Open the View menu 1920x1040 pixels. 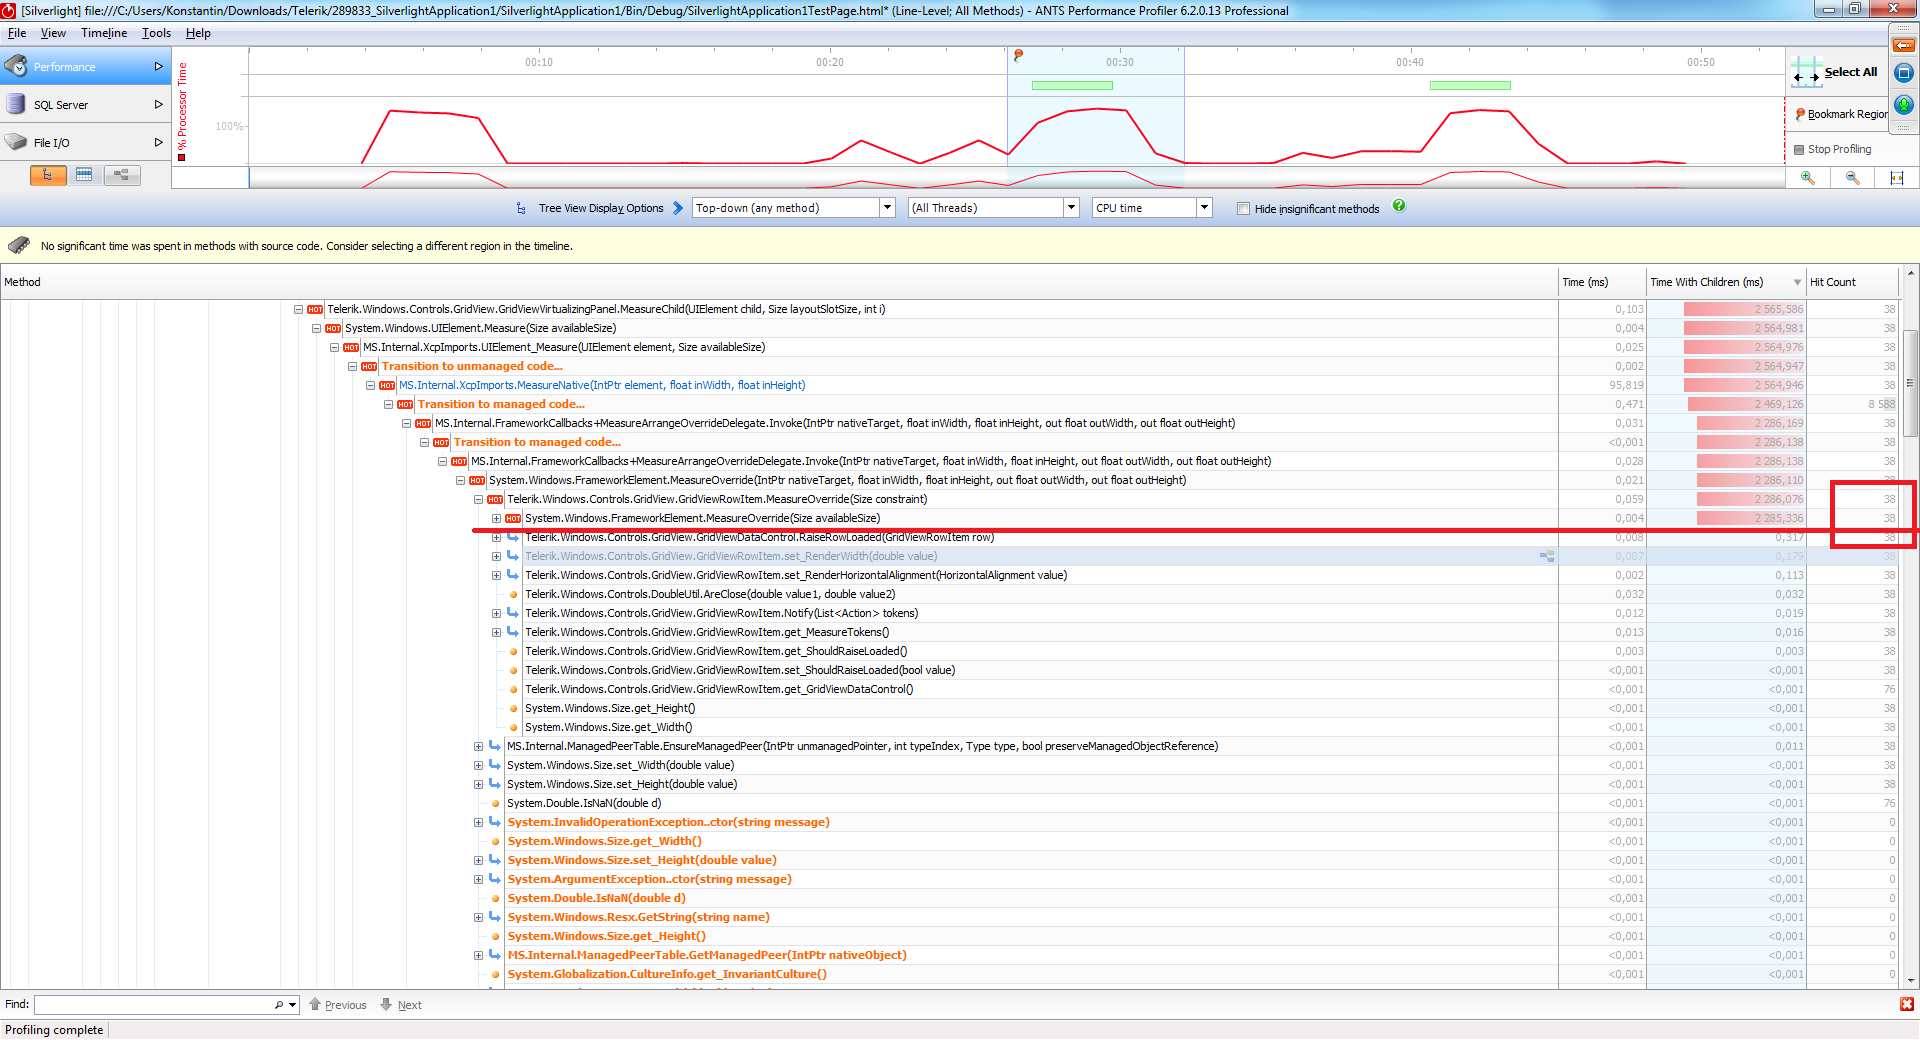coord(53,33)
